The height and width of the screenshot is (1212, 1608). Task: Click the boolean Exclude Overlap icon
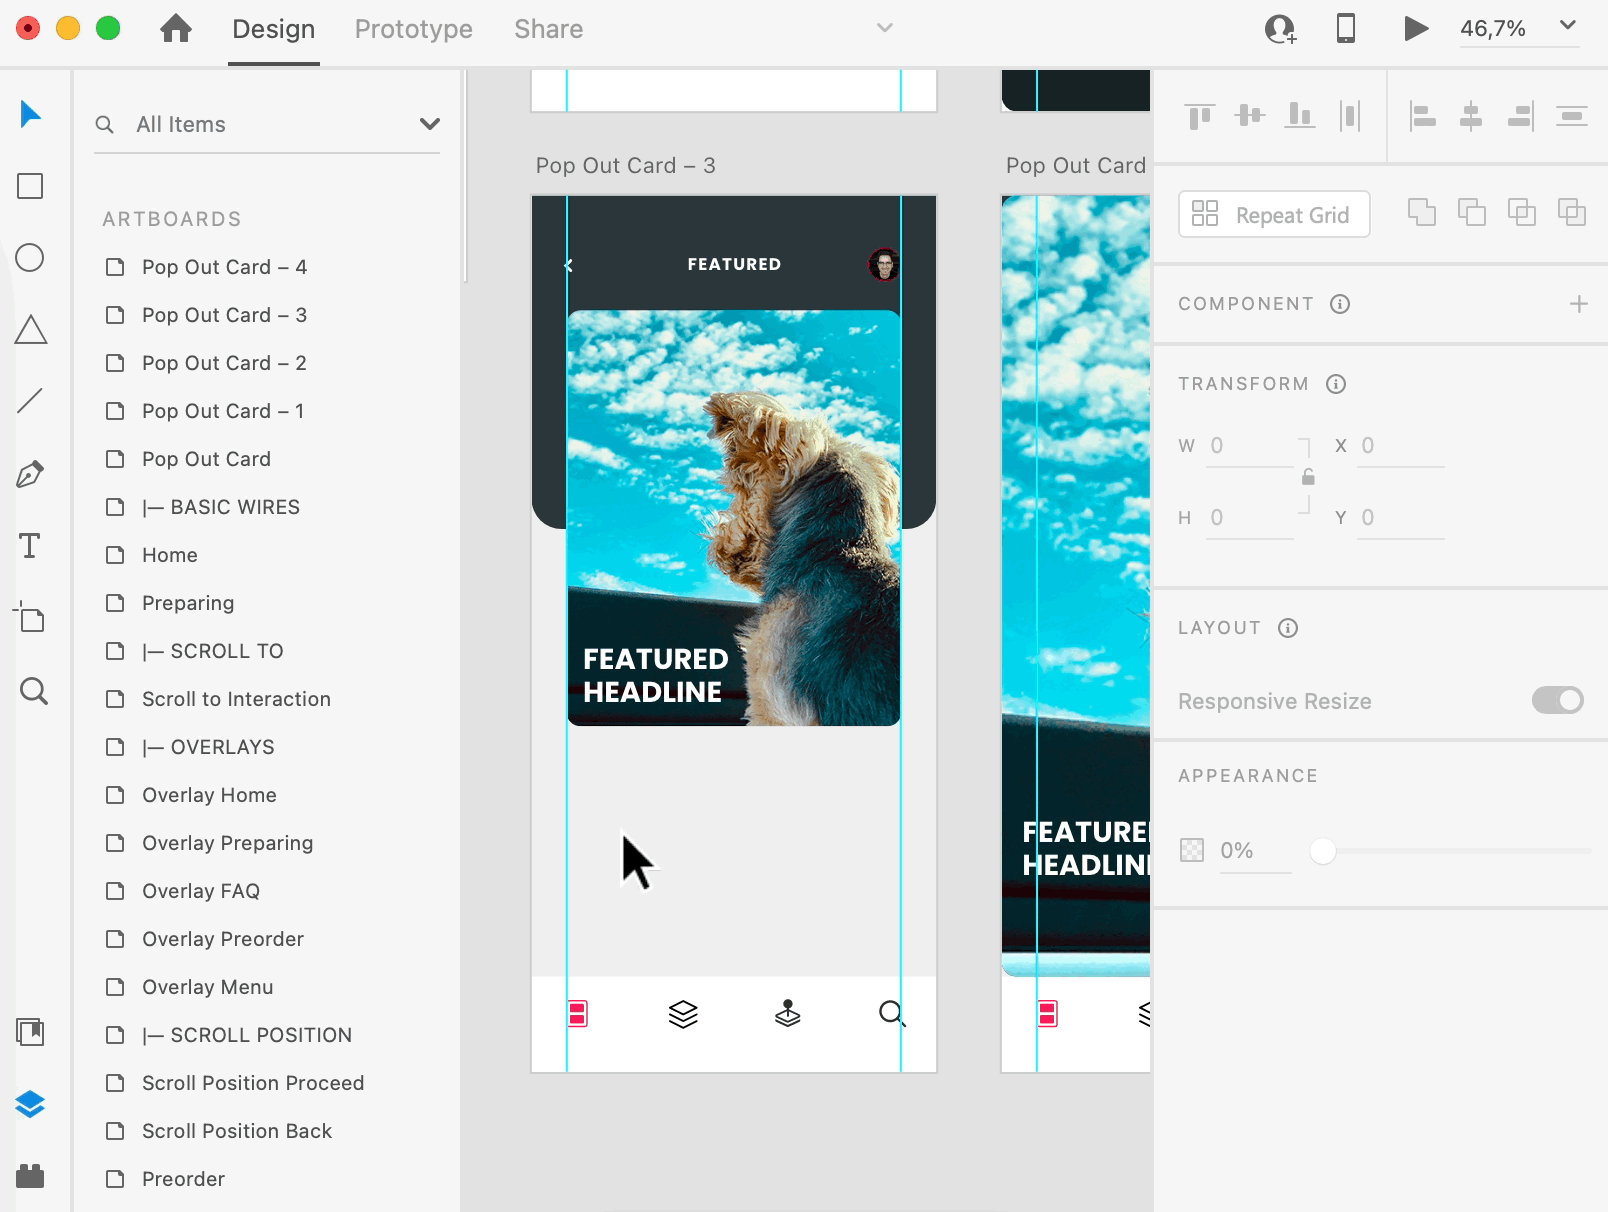[1572, 212]
